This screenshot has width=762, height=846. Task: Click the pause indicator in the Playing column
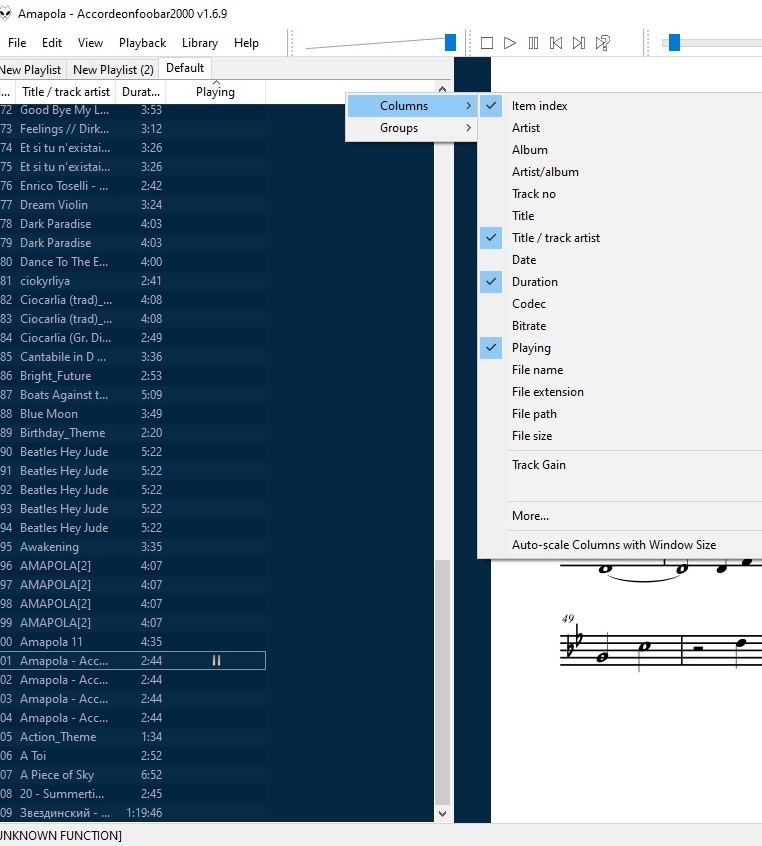(216, 661)
